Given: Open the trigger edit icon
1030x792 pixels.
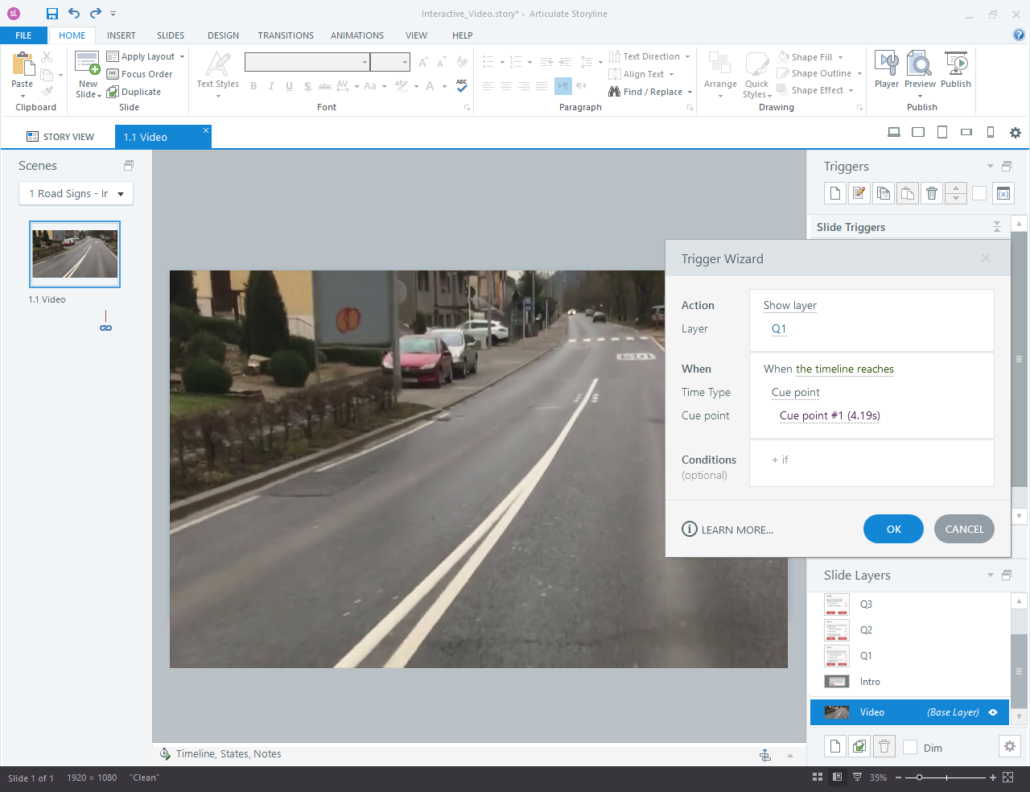Looking at the screenshot, I should pos(859,193).
